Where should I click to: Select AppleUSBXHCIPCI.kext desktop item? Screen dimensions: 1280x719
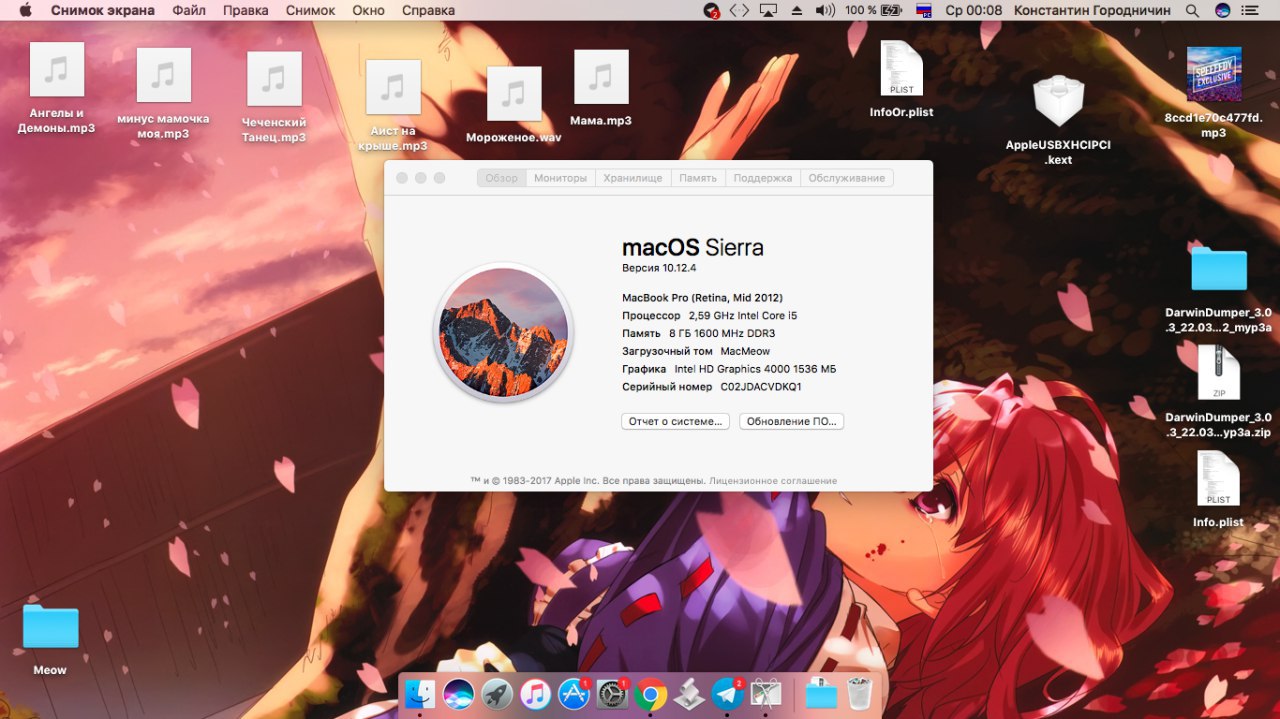coord(1058,120)
